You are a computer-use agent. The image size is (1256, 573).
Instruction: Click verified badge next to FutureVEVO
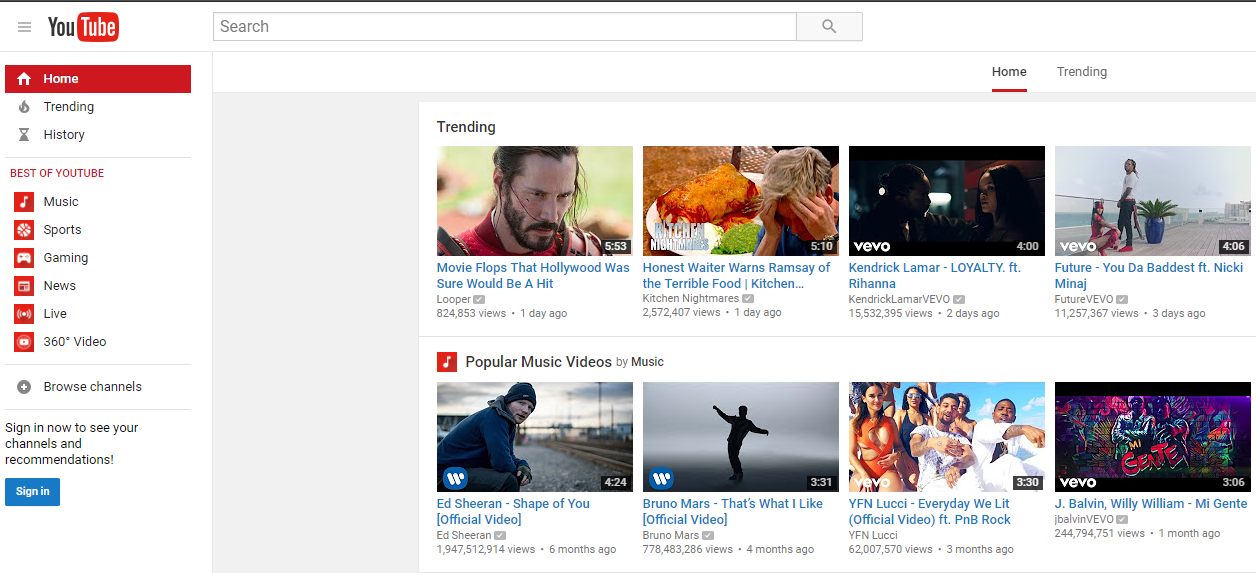(x=1122, y=299)
